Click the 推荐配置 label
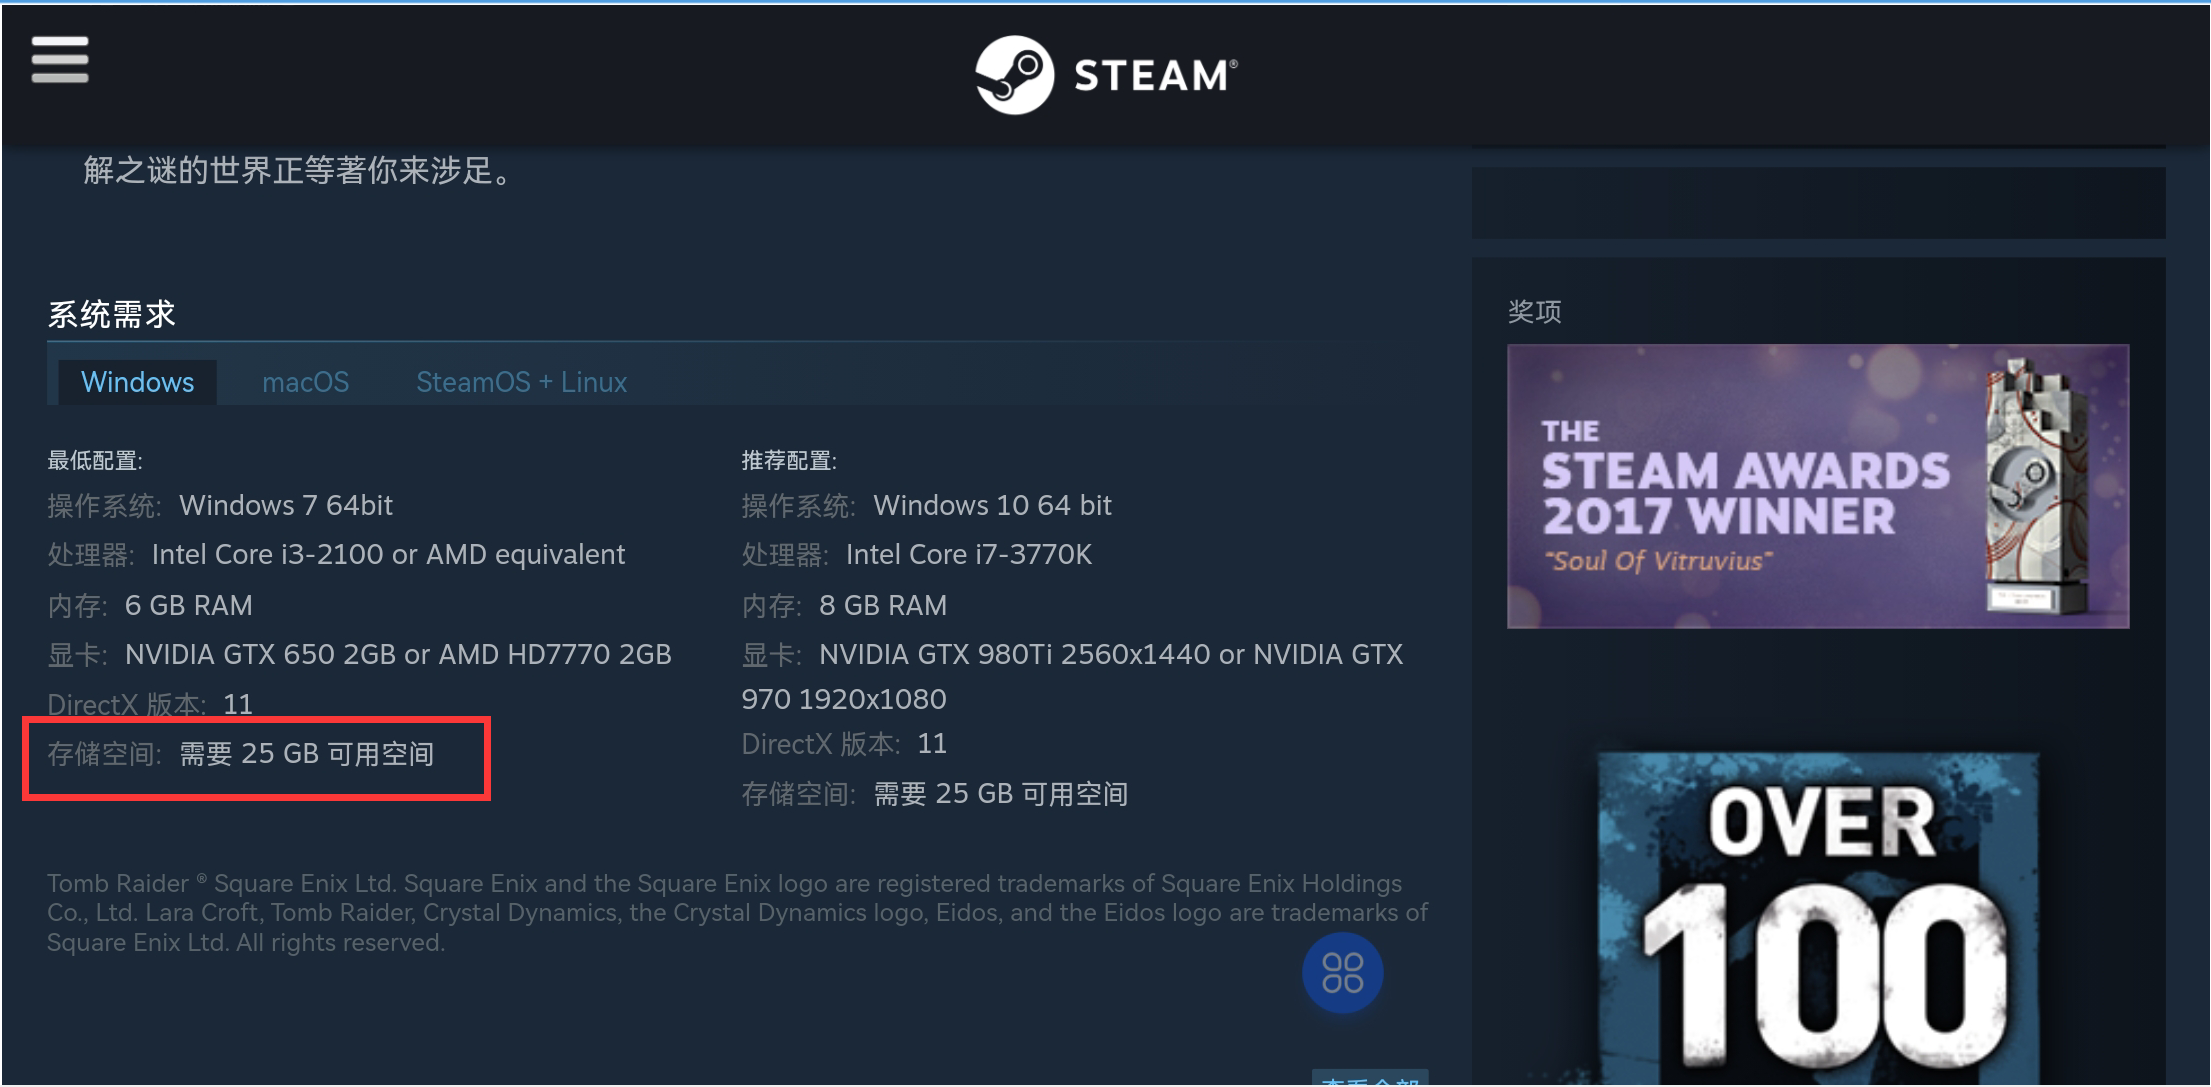Screen dimensions: 2211x1087 789,460
